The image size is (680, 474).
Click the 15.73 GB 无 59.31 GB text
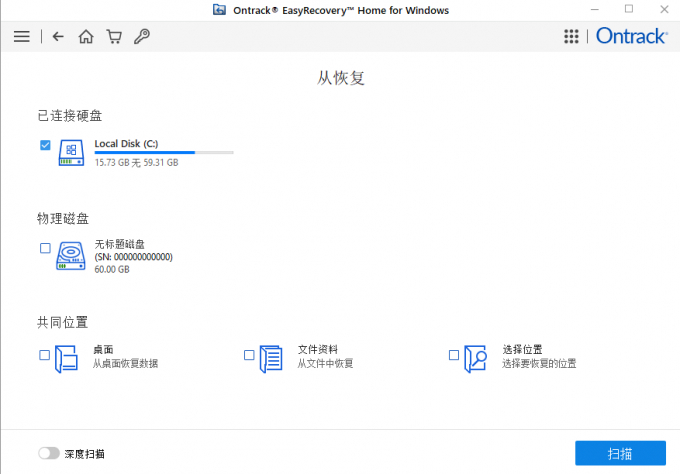(137, 163)
